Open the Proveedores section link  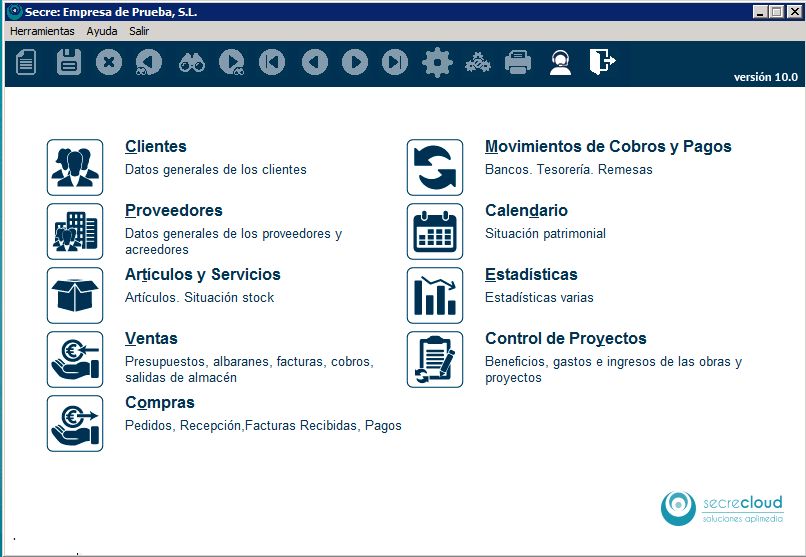pos(174,211)
